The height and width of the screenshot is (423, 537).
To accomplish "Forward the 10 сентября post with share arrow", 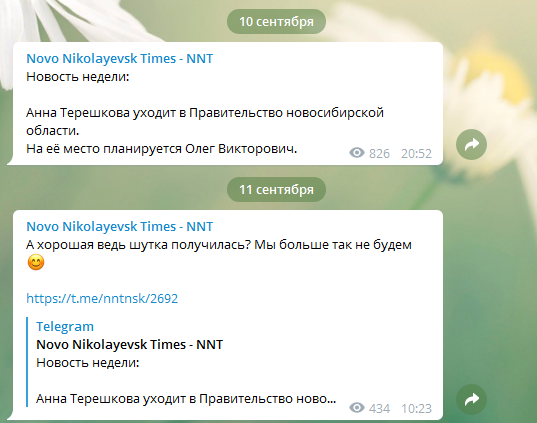I will (x=471, y=145).
